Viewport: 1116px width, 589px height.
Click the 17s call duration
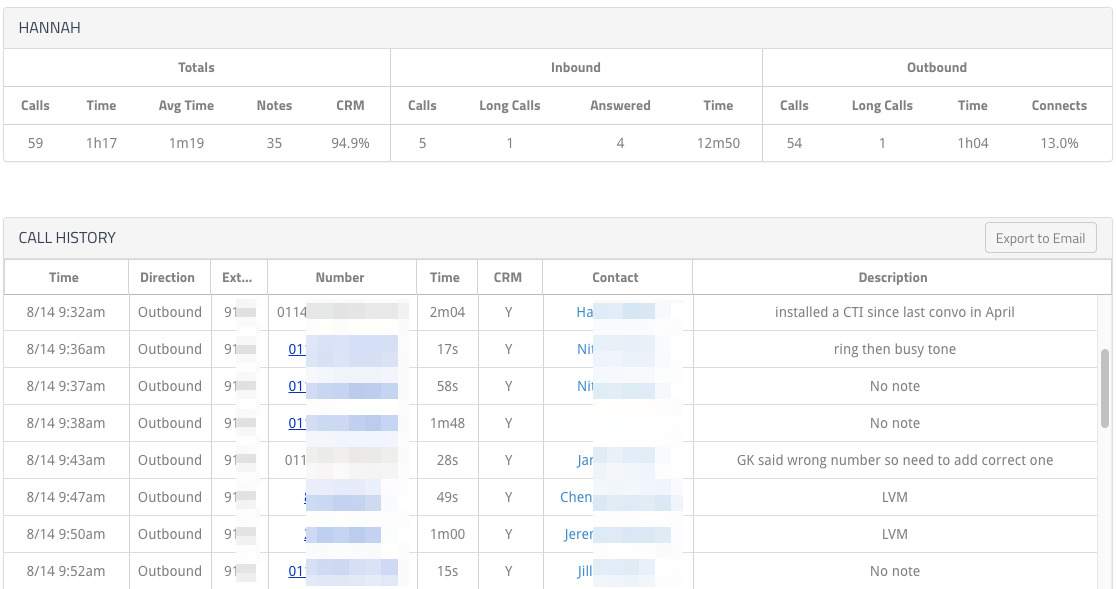(447, 349)
